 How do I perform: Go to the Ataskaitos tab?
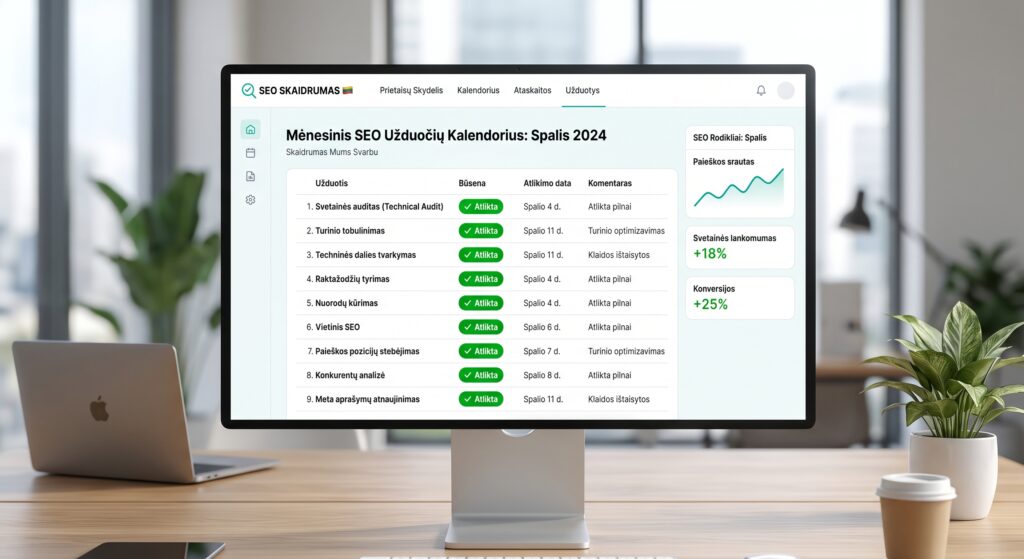[x=532, y=90]
